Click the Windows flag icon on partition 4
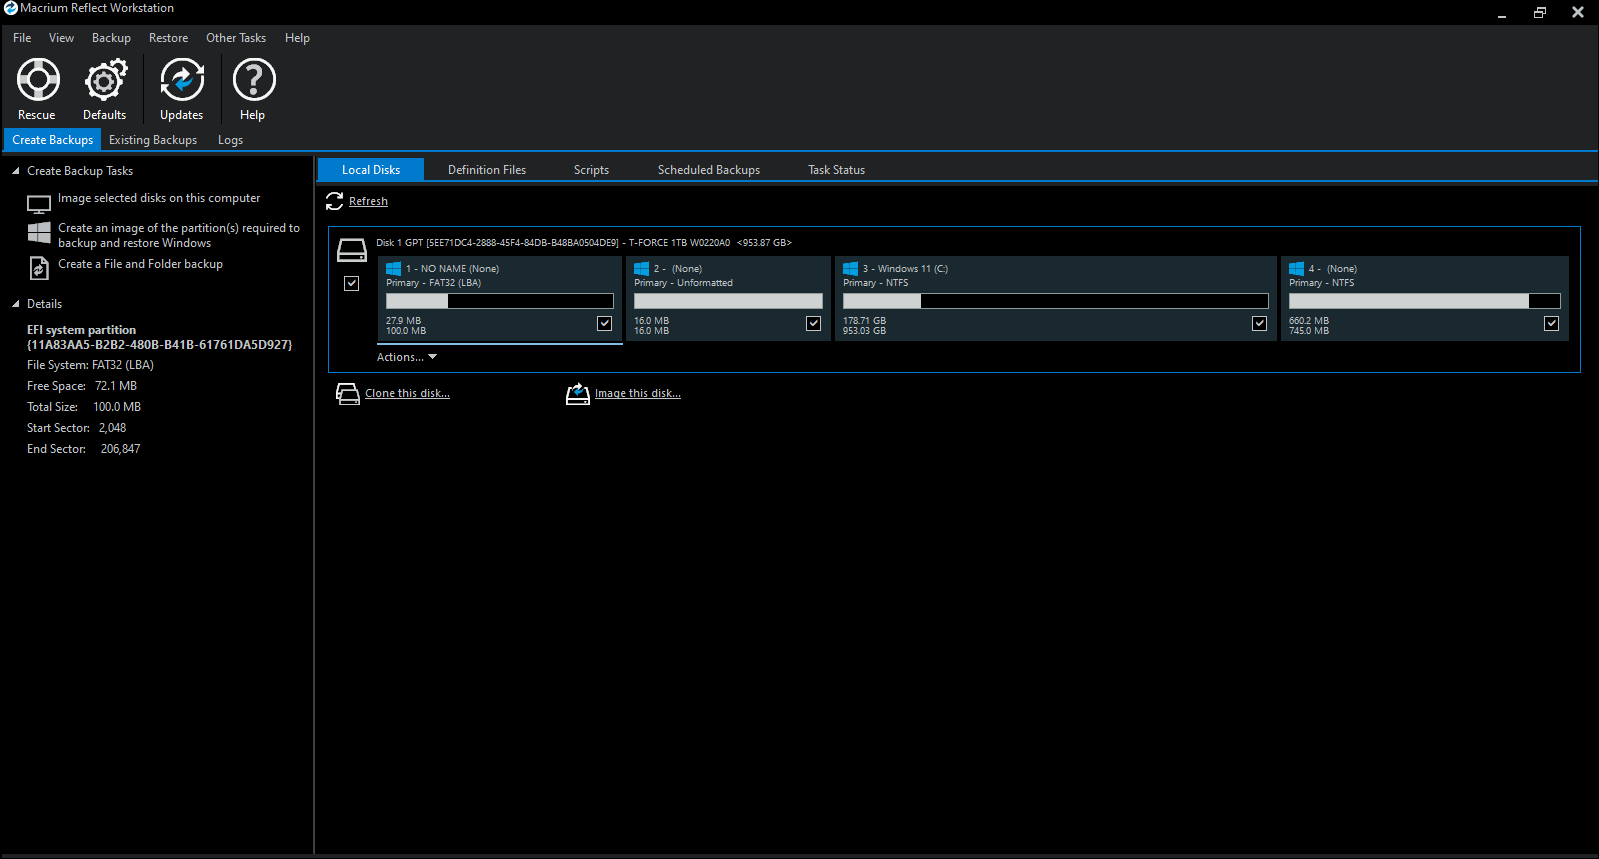 pyautogui.click(x=1297, y=269)
